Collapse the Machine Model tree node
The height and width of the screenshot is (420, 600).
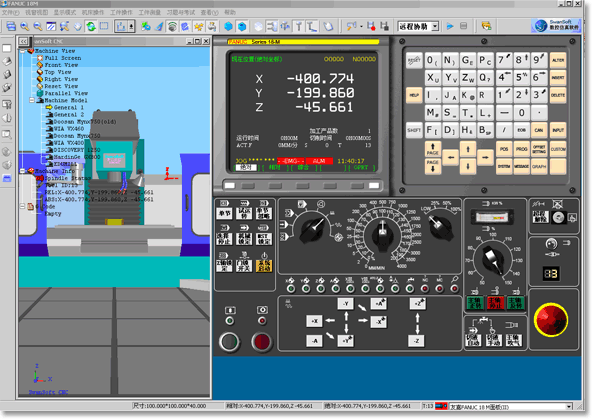(x=34, y=99)
